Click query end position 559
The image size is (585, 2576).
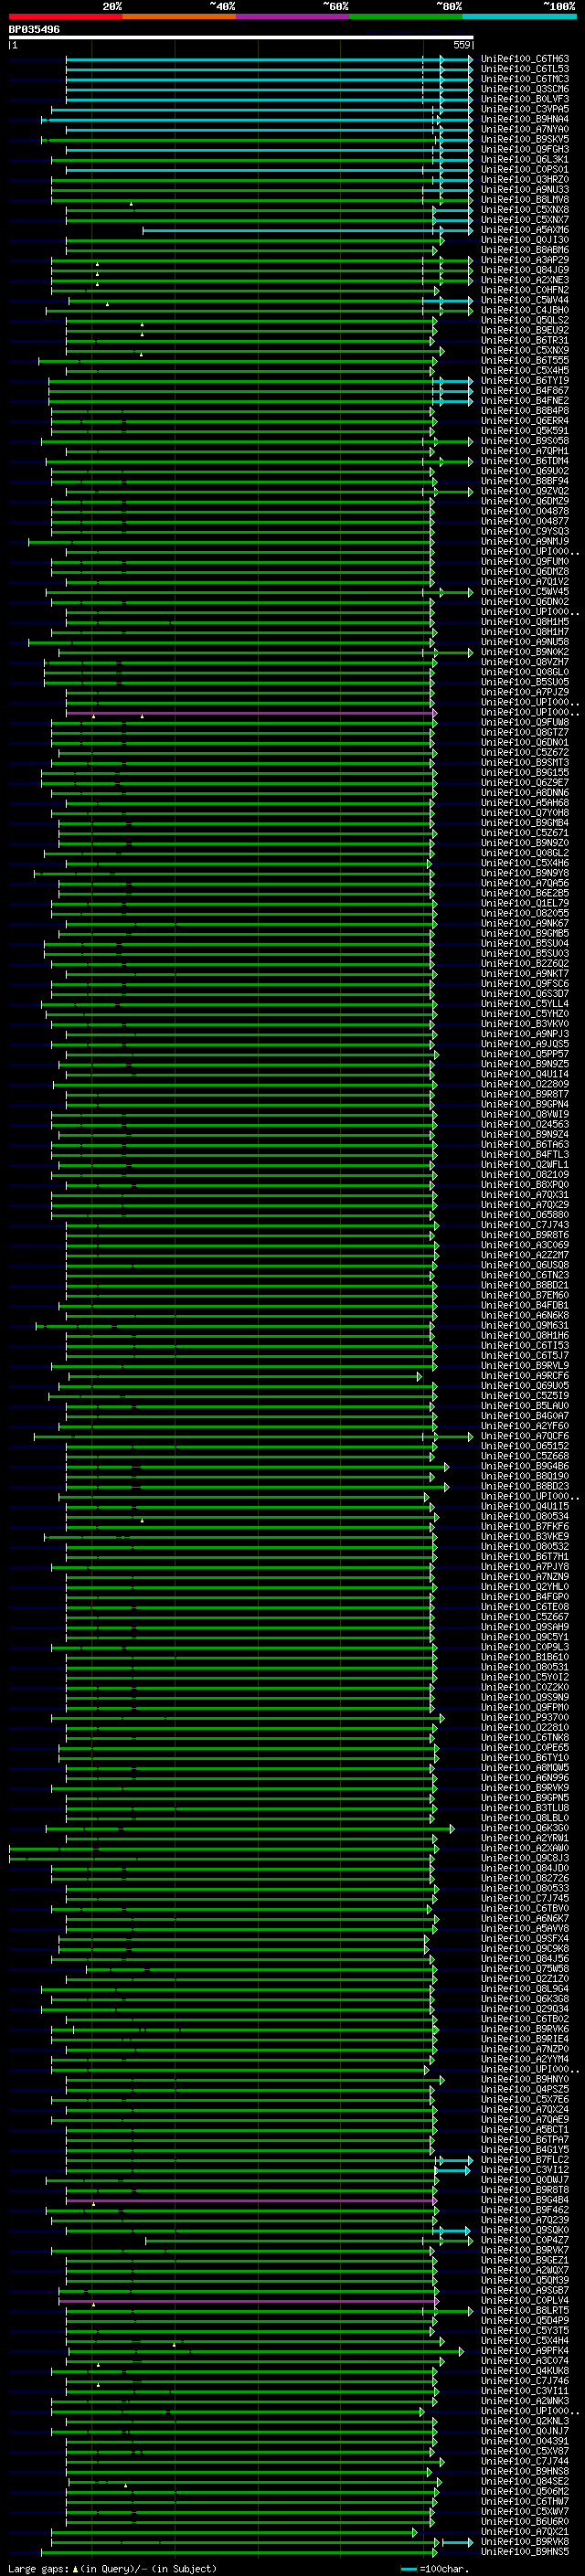point(462,45)
